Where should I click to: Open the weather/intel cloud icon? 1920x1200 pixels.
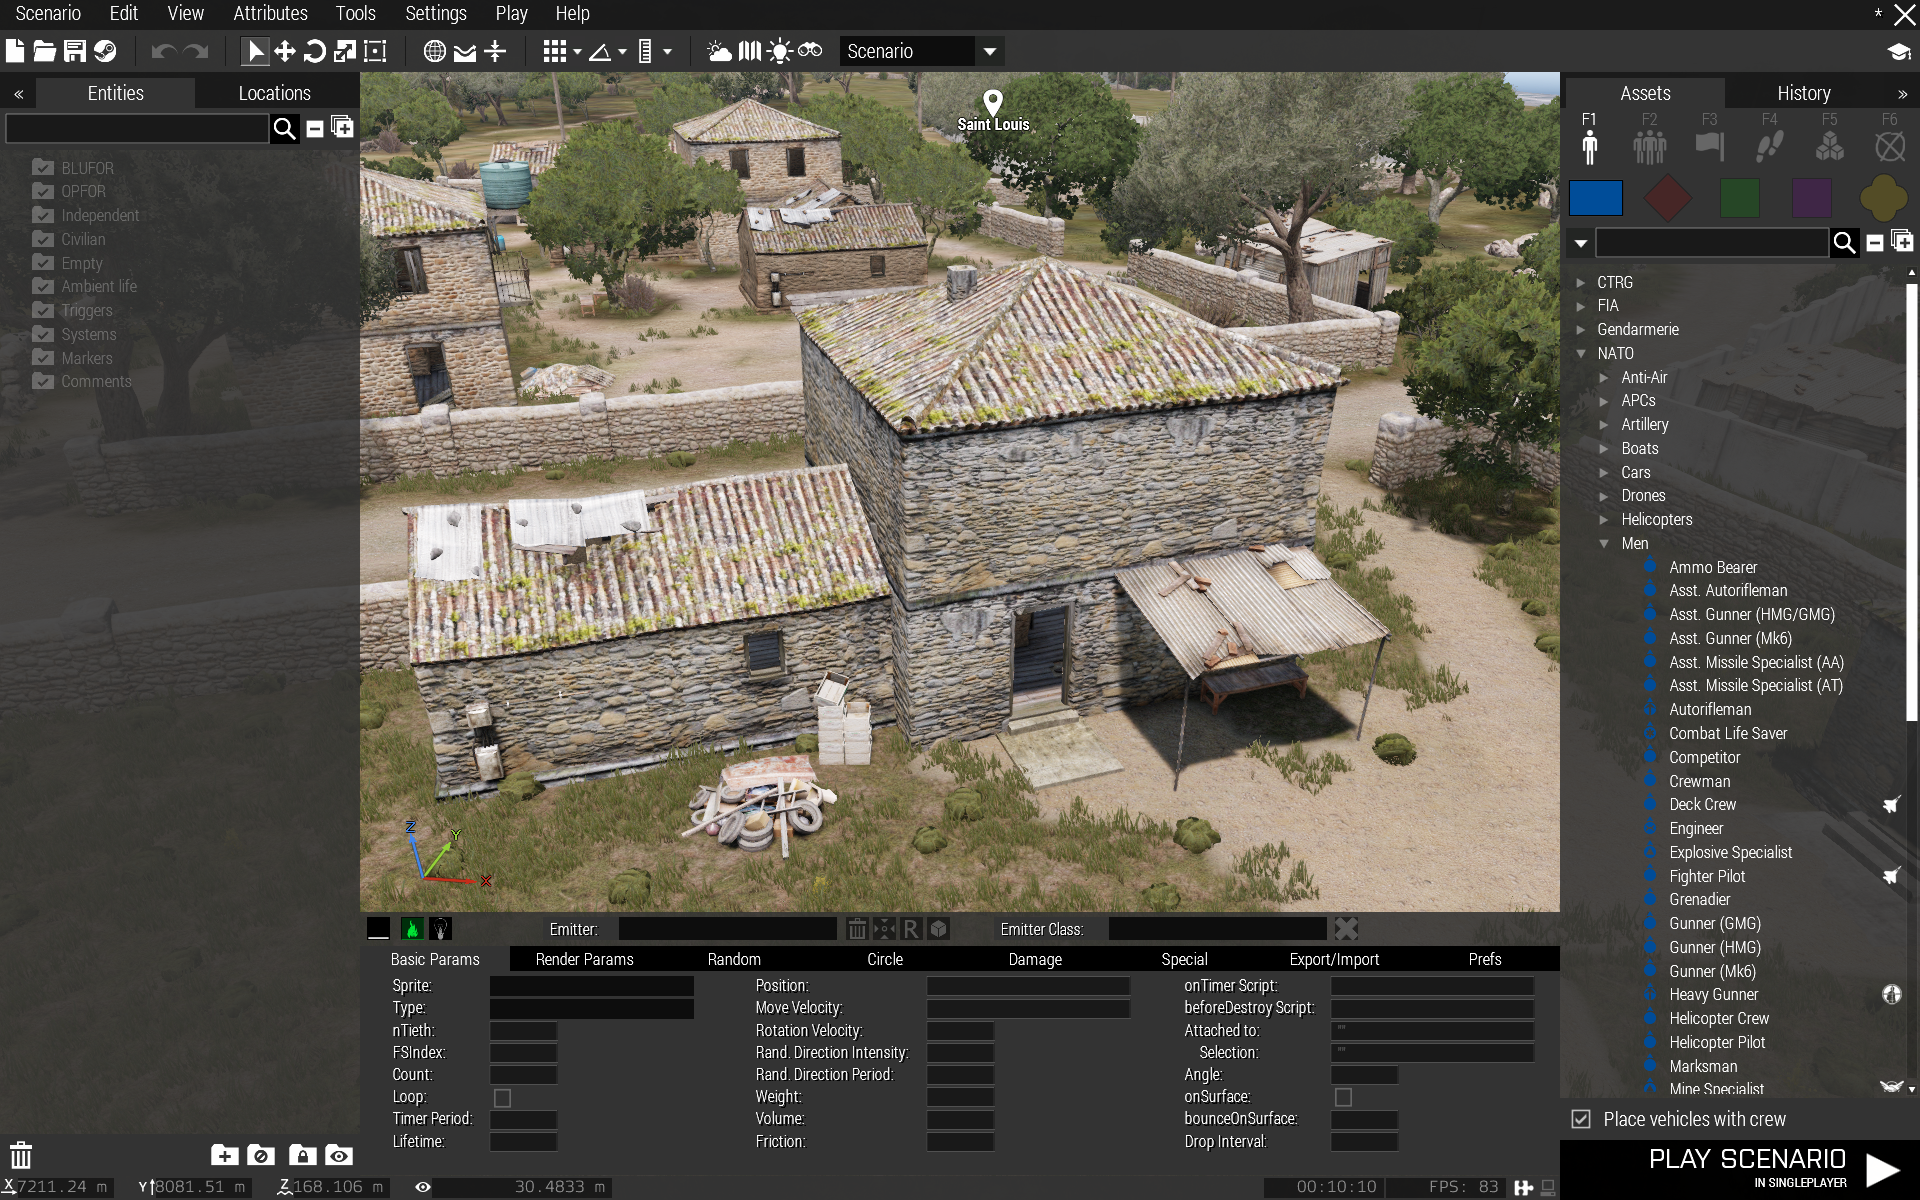click(719, 51)
